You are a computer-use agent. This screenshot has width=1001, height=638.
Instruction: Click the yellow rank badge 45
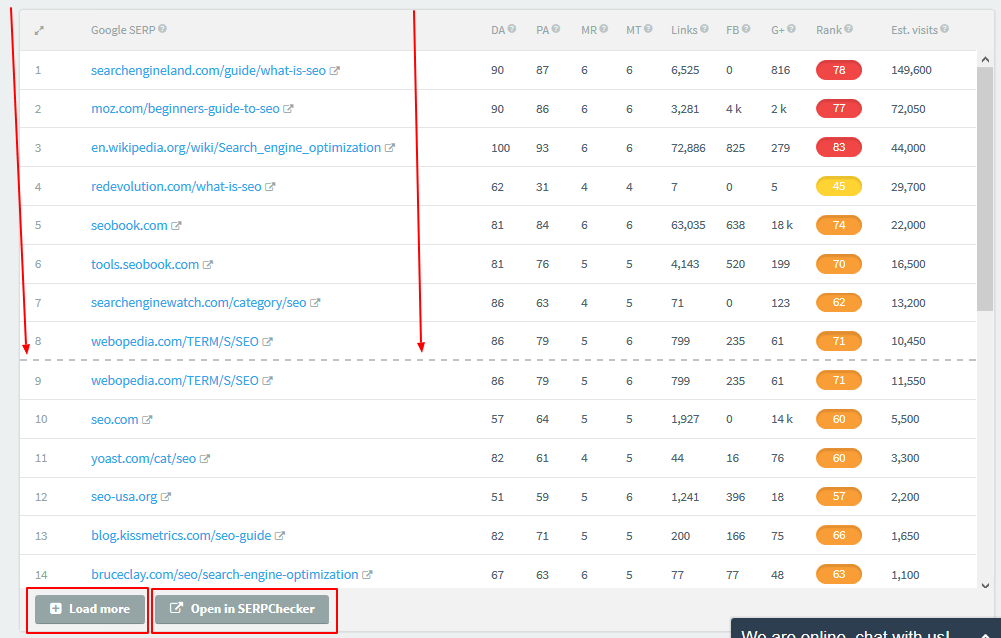click(x=839, y=186)
